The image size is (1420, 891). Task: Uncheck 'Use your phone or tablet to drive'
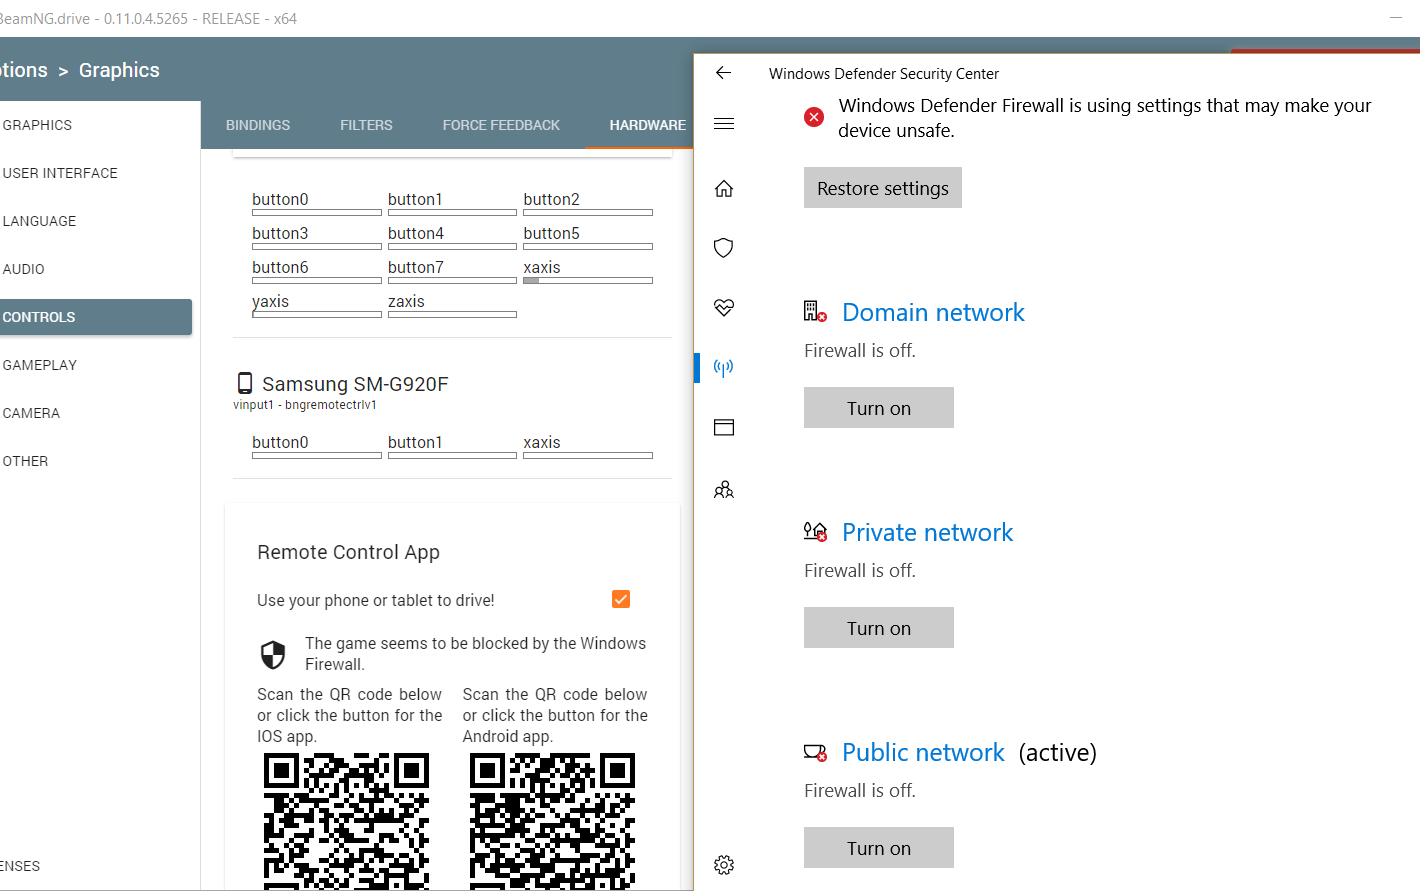[621, 599]
